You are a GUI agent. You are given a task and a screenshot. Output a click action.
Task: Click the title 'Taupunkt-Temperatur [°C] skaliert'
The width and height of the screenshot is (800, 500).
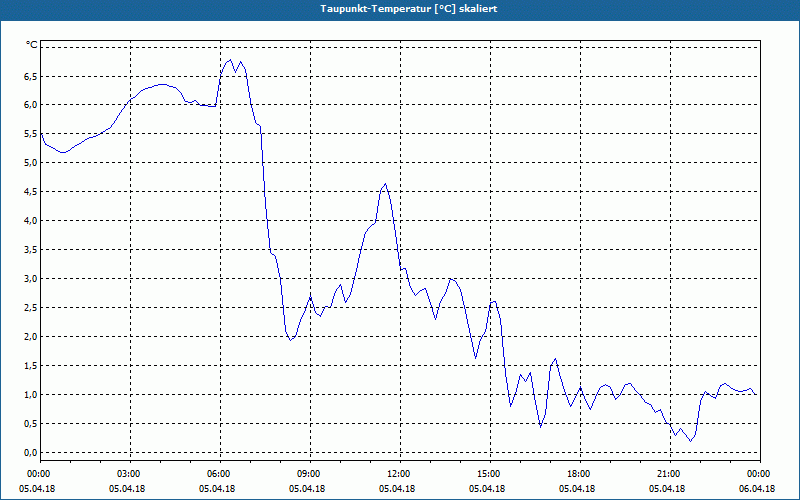[x=409, y=9]
